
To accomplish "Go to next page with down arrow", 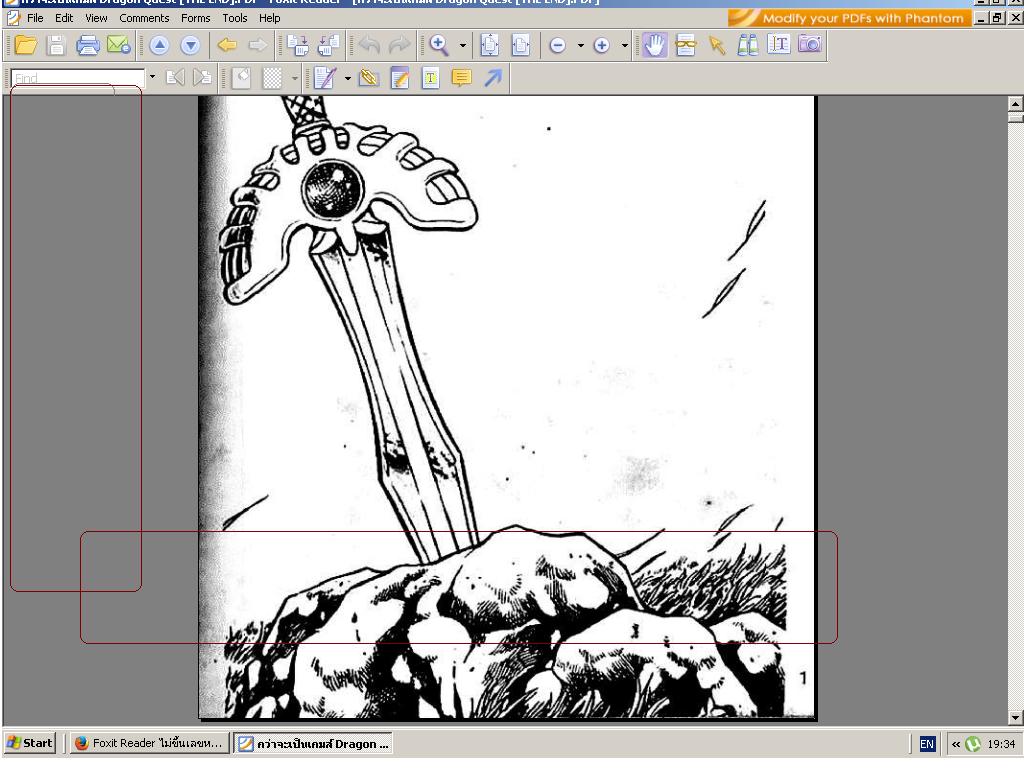I will 190,45.
